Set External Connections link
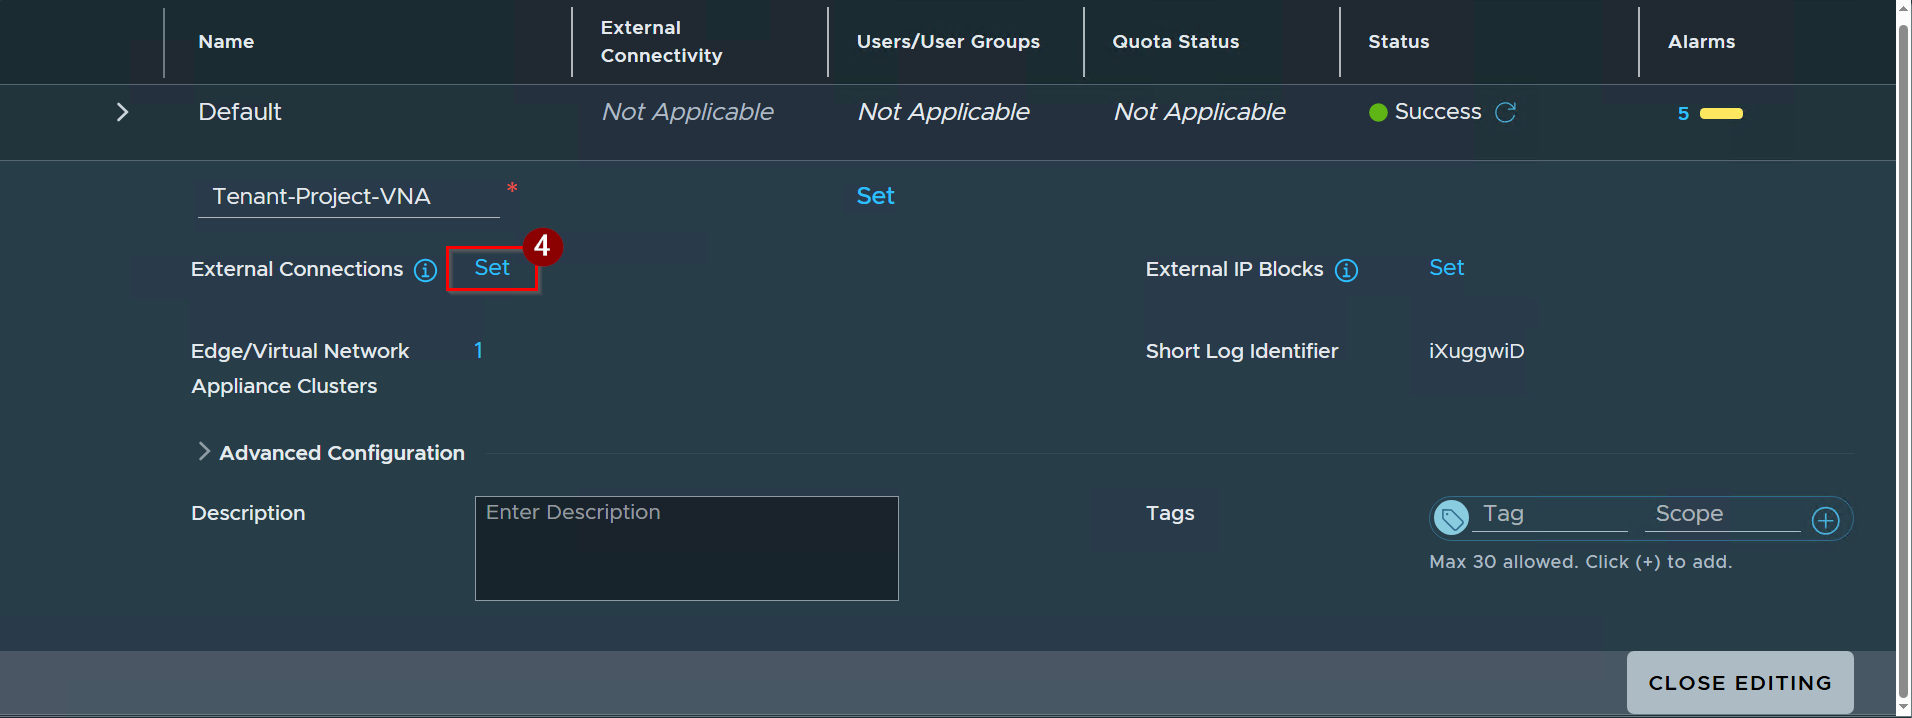This screenshot has height=718, width=1912. coord(492,268)
